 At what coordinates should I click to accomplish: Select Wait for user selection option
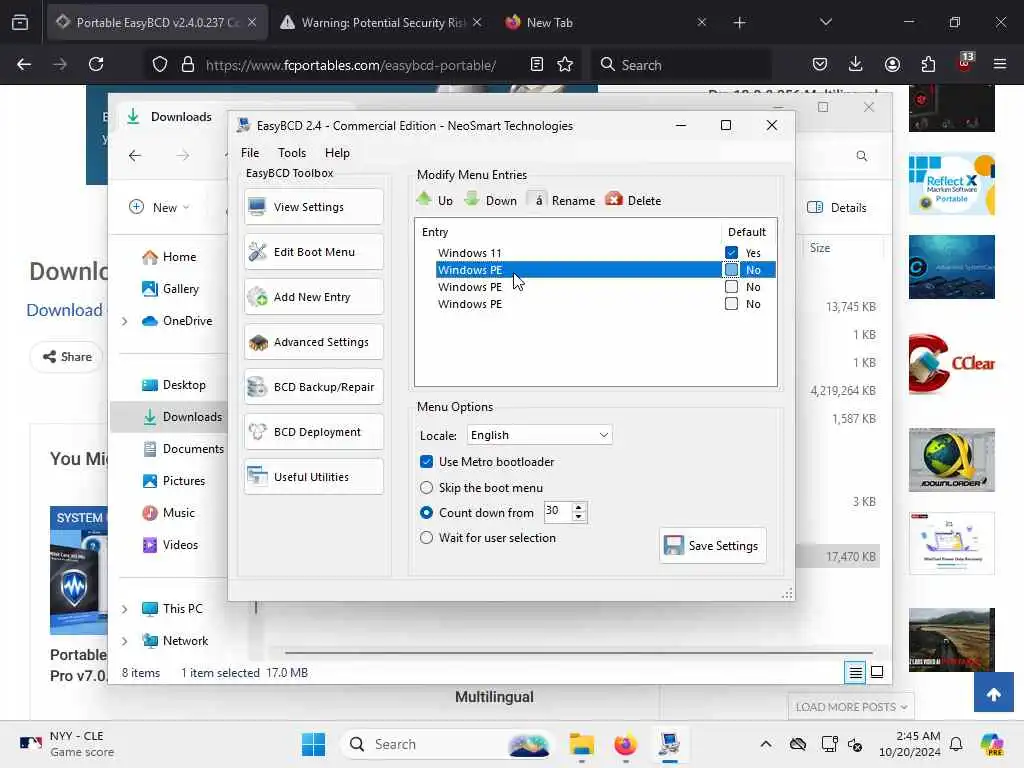tap(426, 538)
